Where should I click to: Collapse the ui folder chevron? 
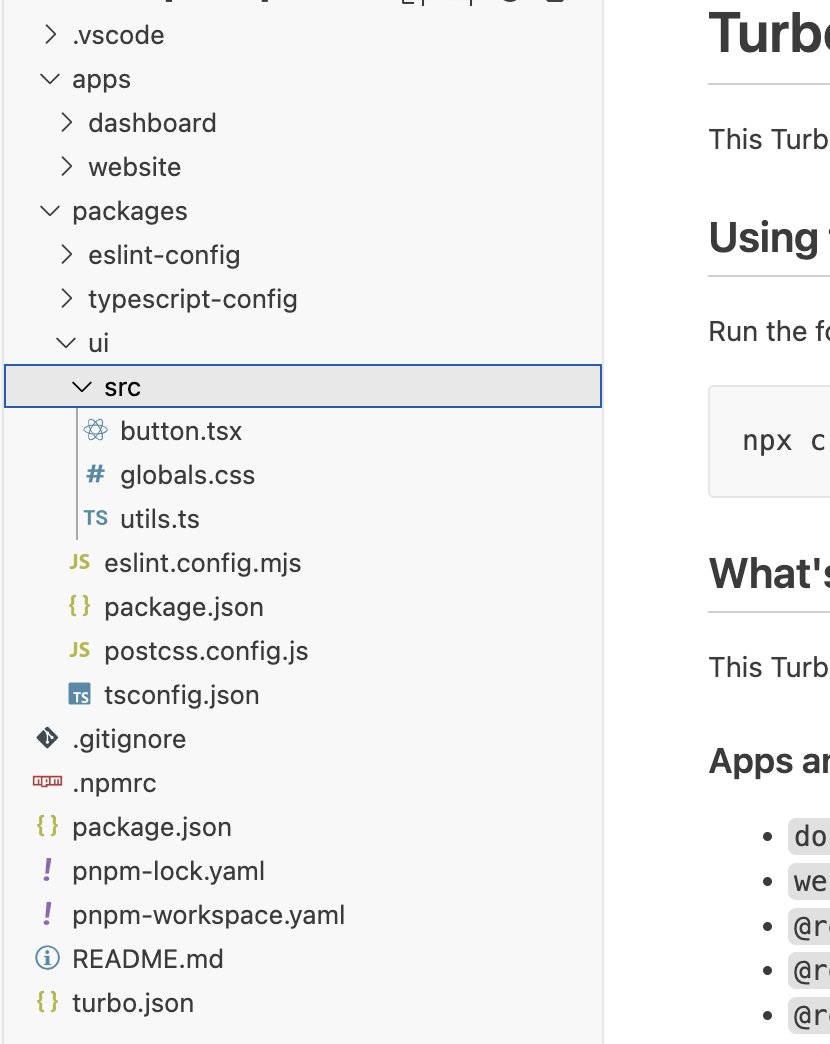click(x=66, y=342)
